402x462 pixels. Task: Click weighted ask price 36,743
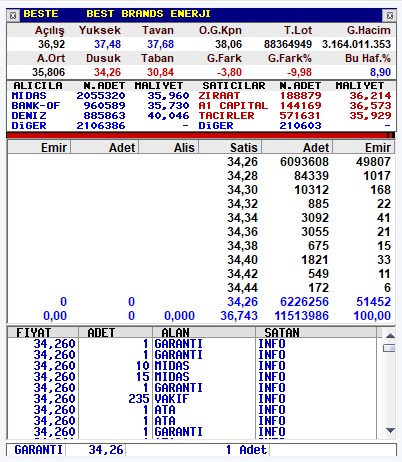pos(239,316)
